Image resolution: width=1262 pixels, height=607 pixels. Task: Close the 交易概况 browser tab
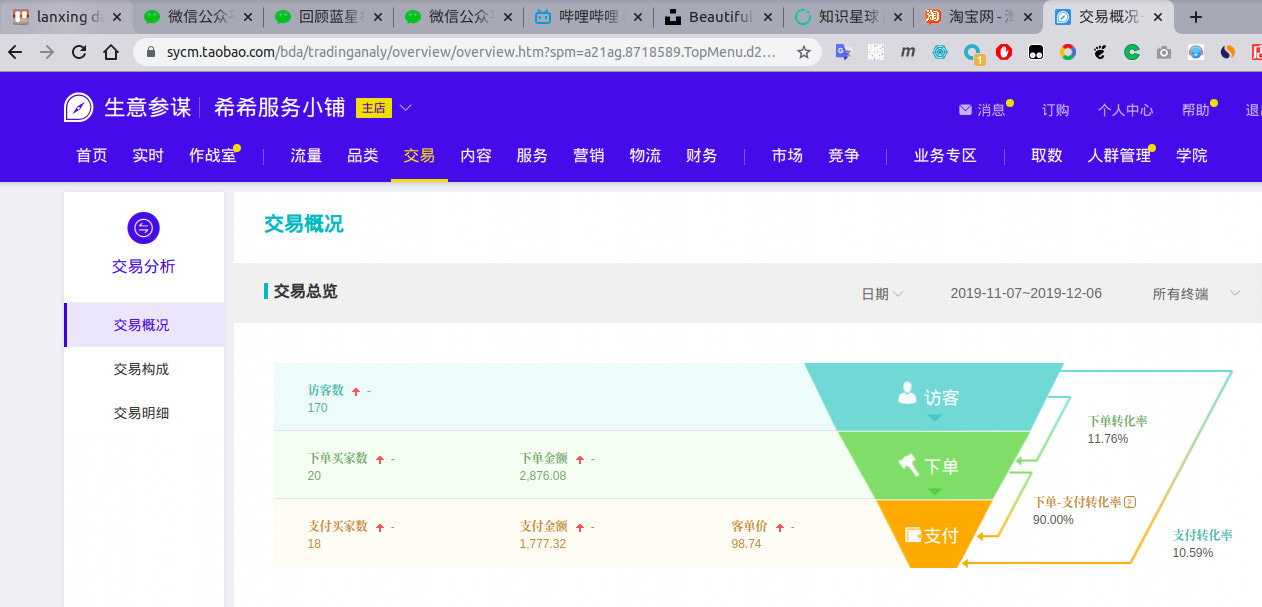[x=1158, y=17]
